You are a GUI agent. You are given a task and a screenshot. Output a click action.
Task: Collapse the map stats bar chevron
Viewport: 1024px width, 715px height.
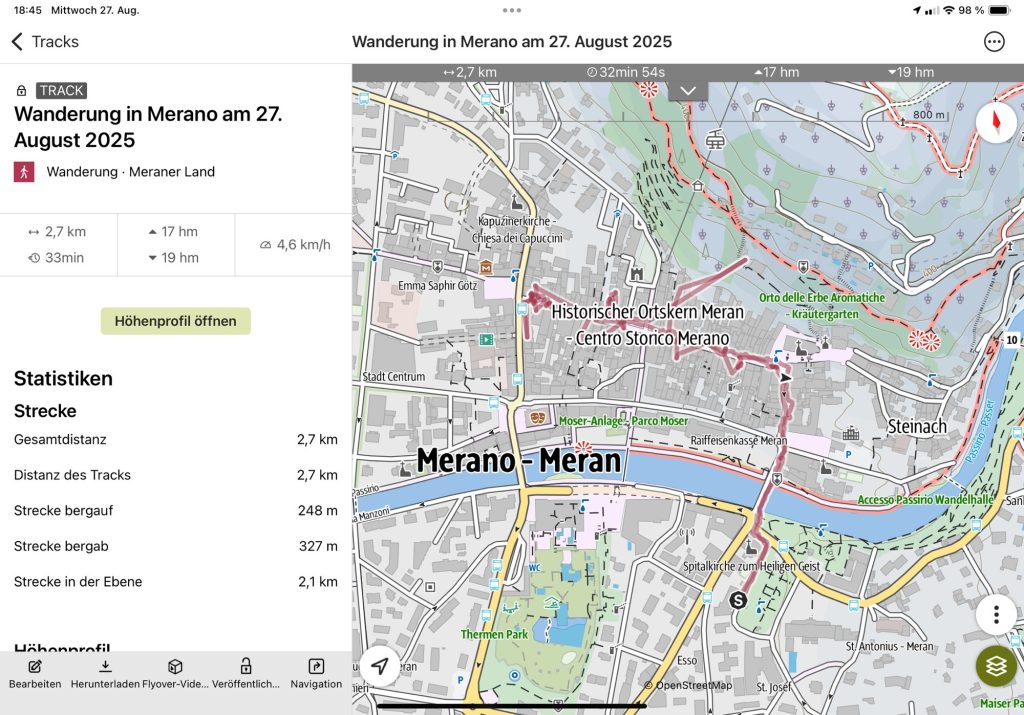coord(688,90)
